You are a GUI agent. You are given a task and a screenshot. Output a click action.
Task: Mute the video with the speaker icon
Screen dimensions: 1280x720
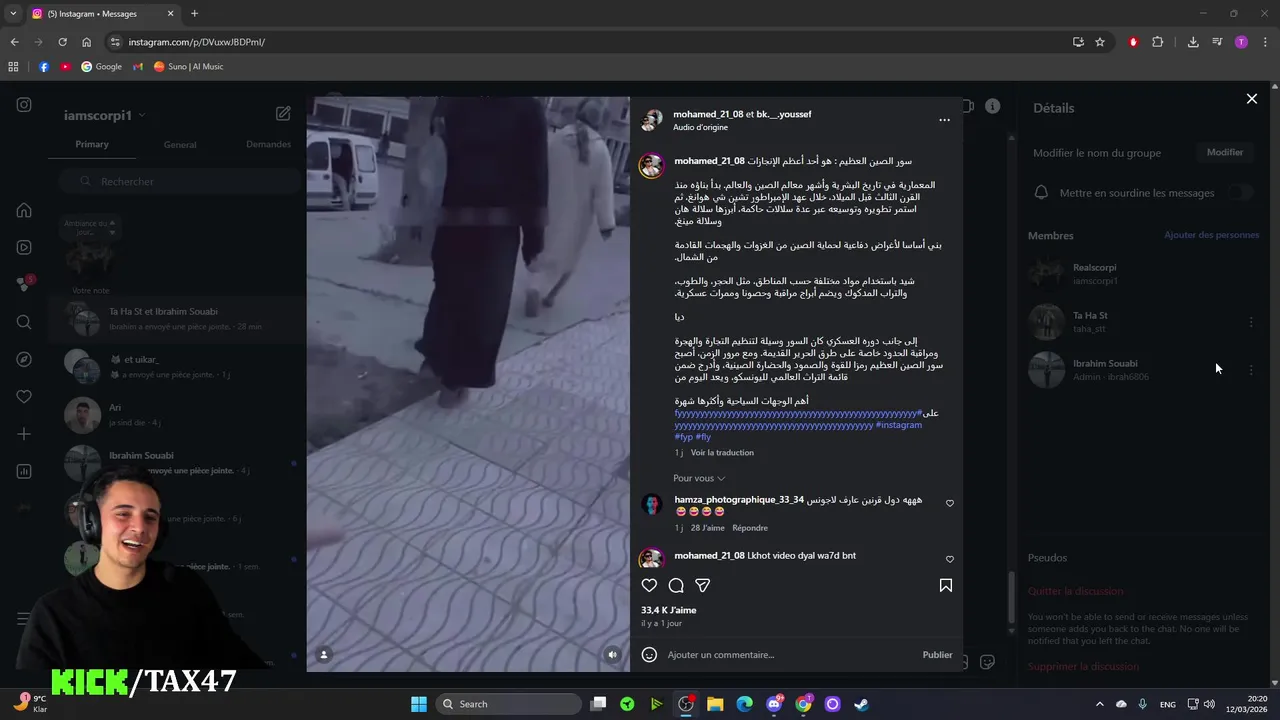pyautogui.click(x=613, y=655)
